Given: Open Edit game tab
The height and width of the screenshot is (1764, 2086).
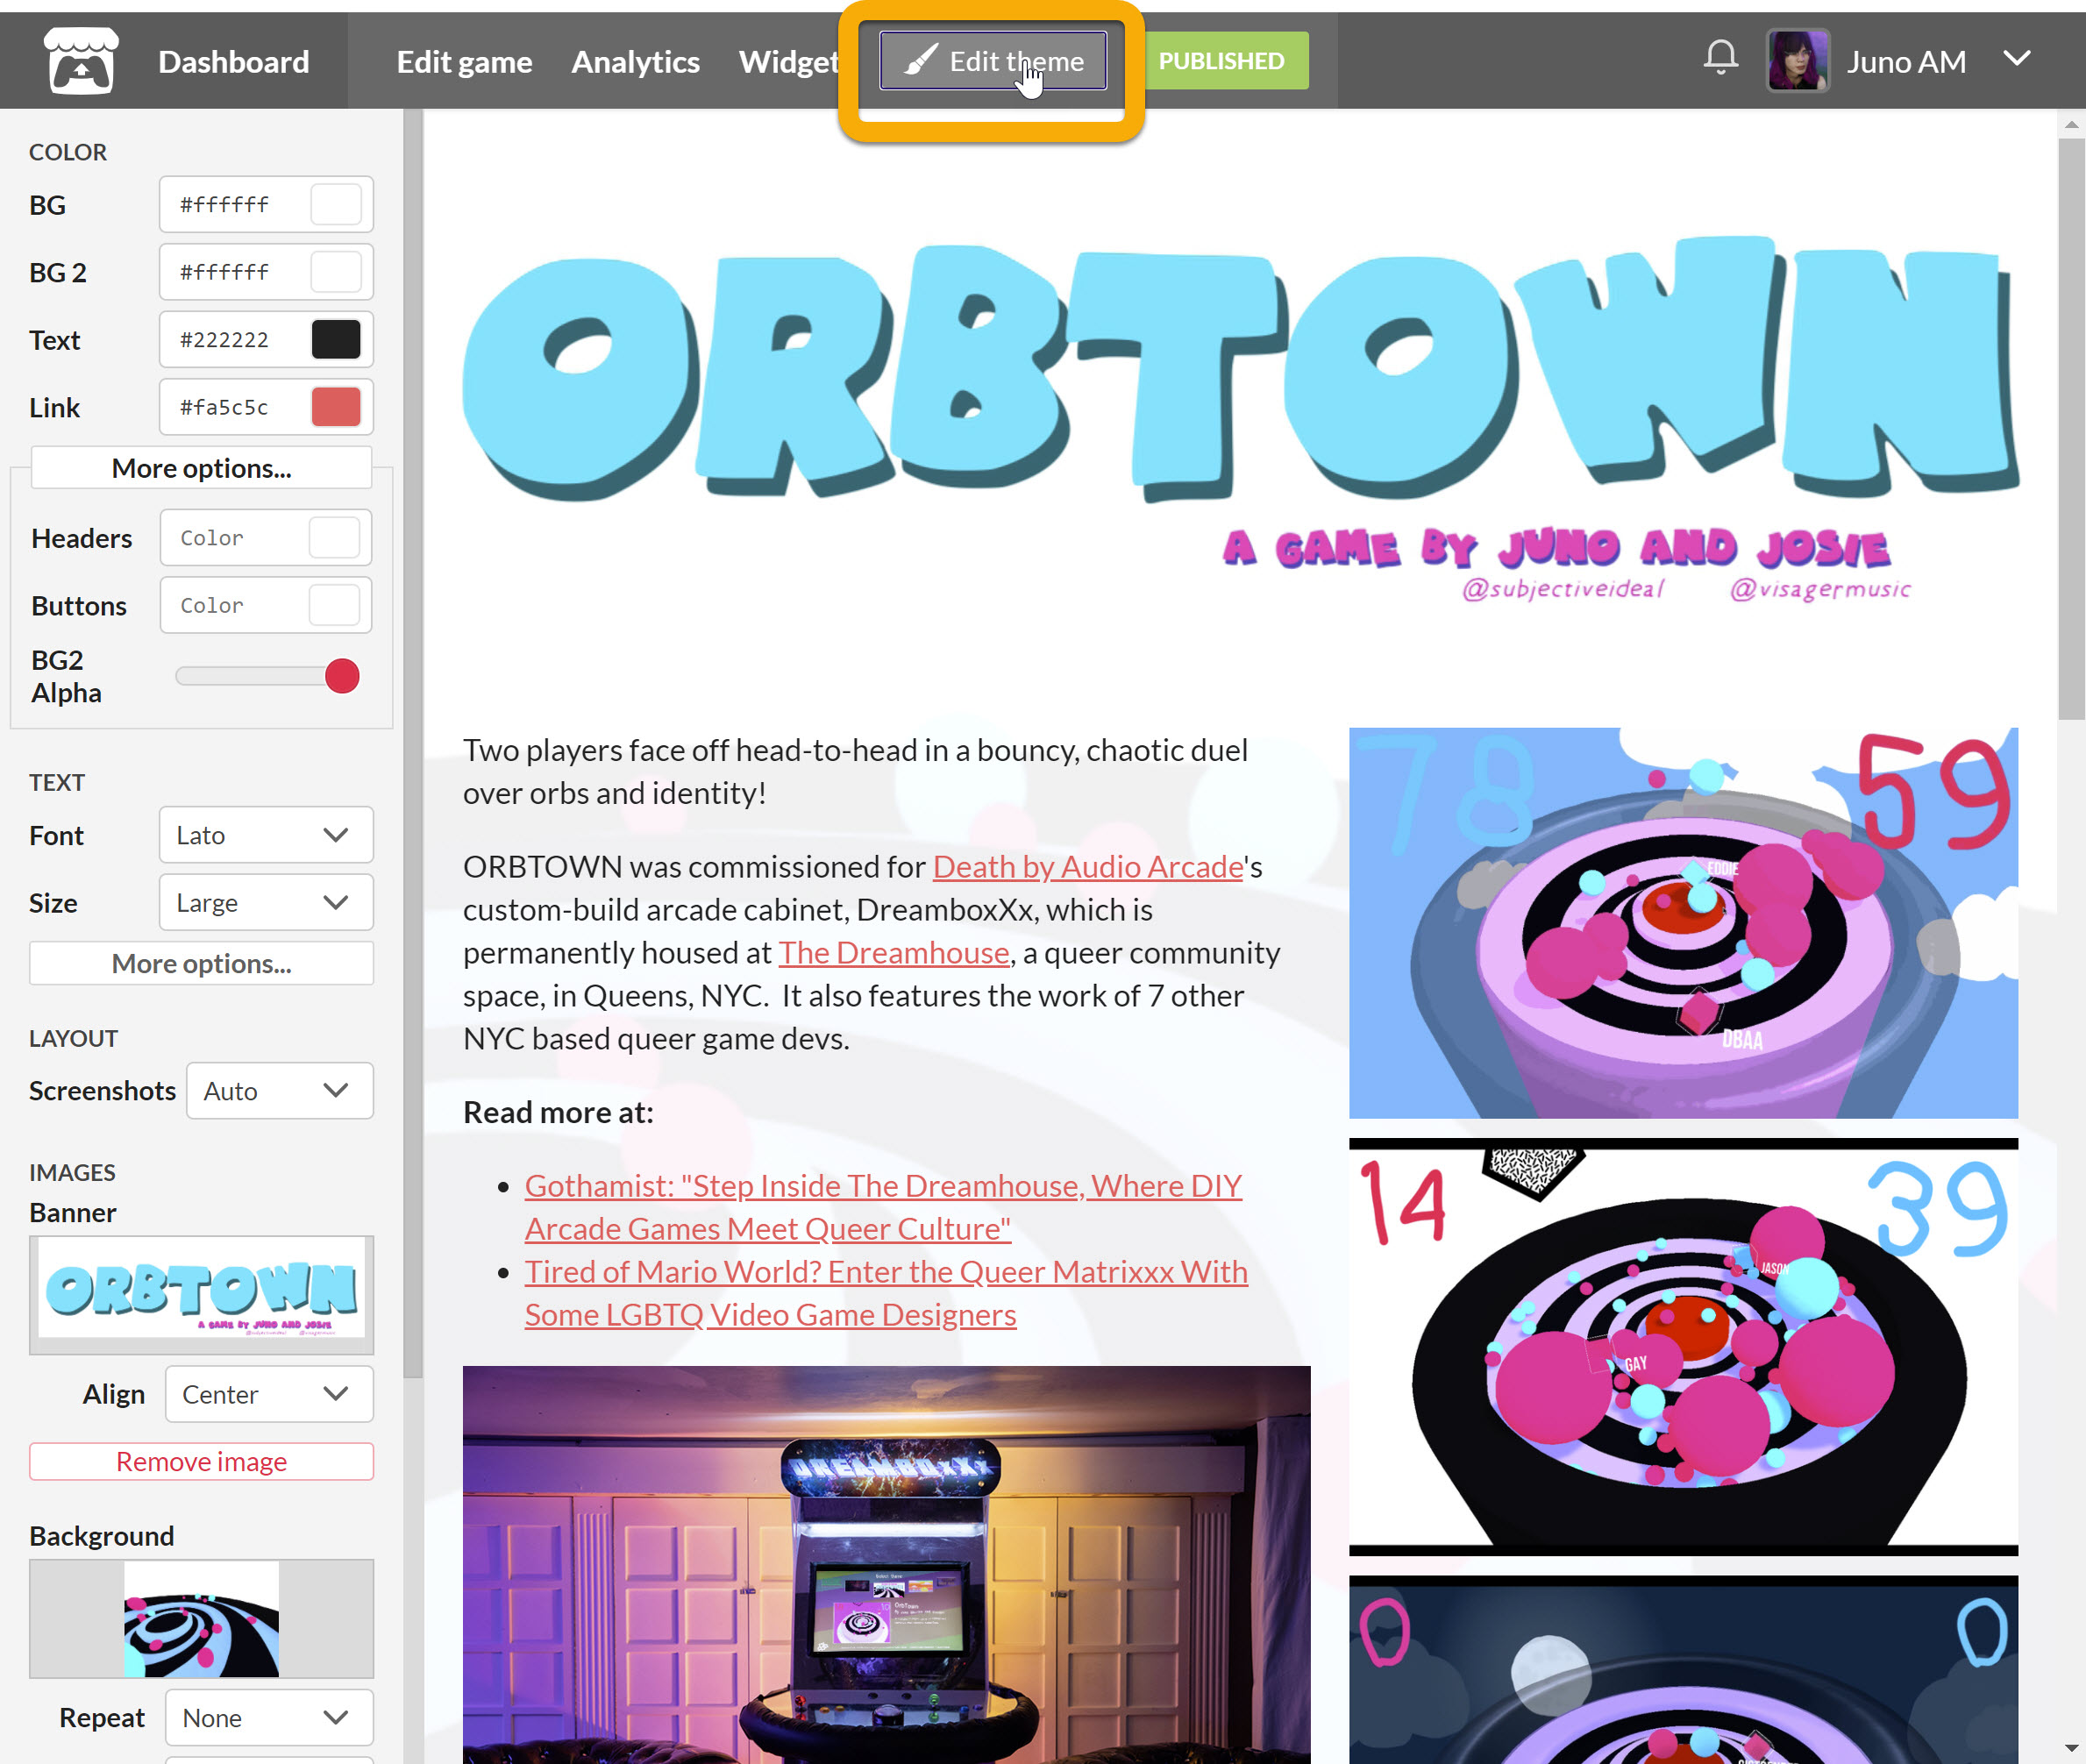Looking at the screenshot, I should tap(464, 61).
